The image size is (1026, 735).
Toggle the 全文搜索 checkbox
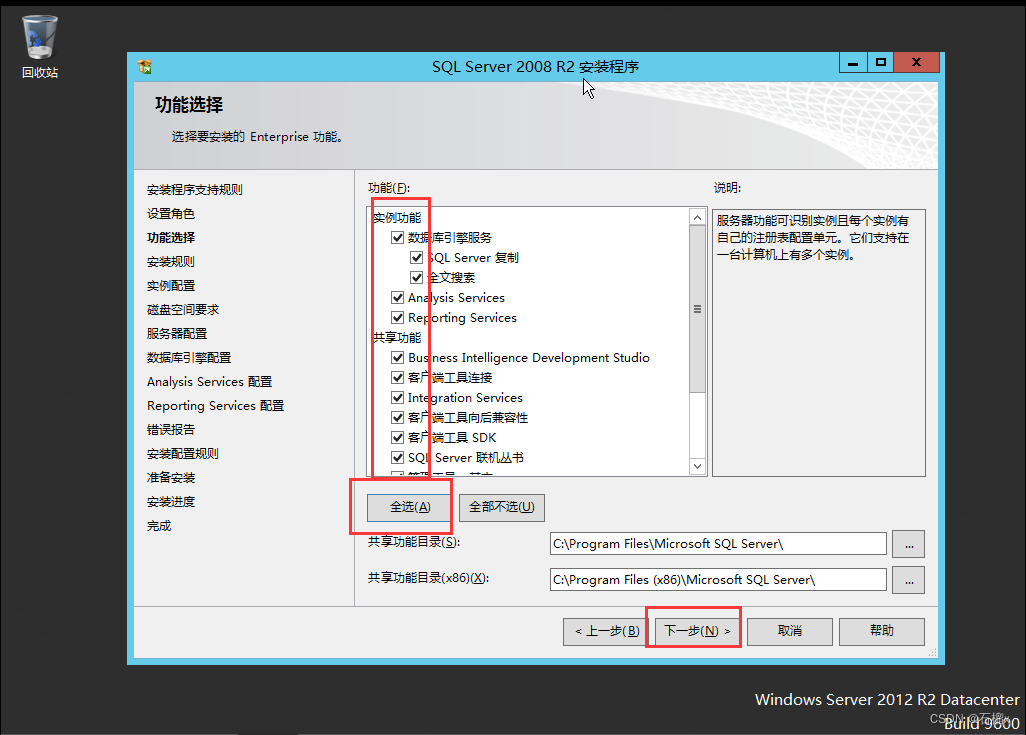click(416, 278)
